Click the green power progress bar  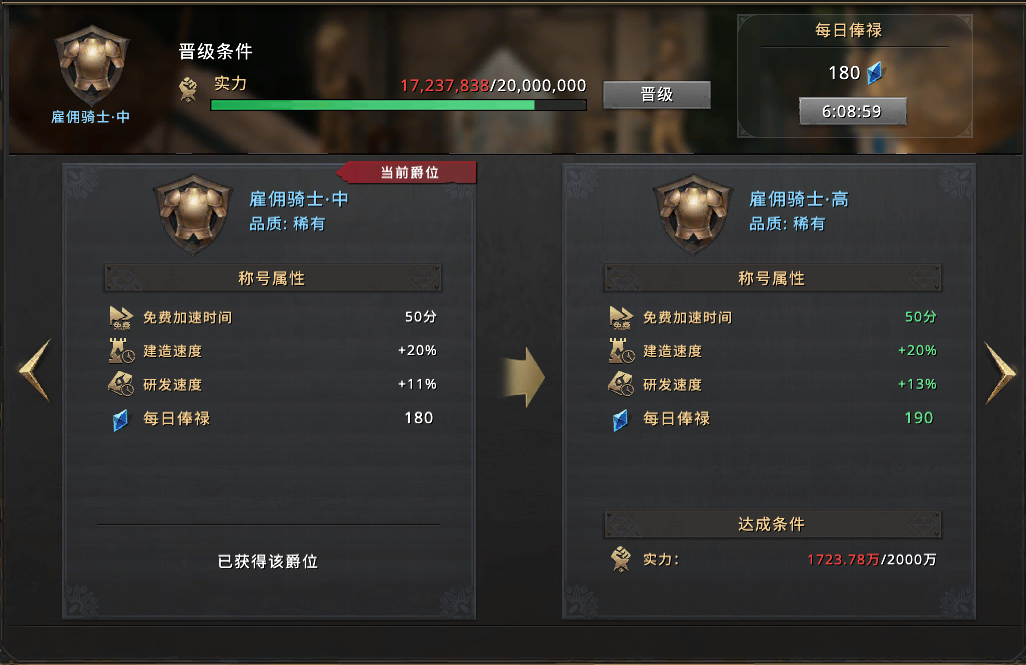(x=398, y=105)
